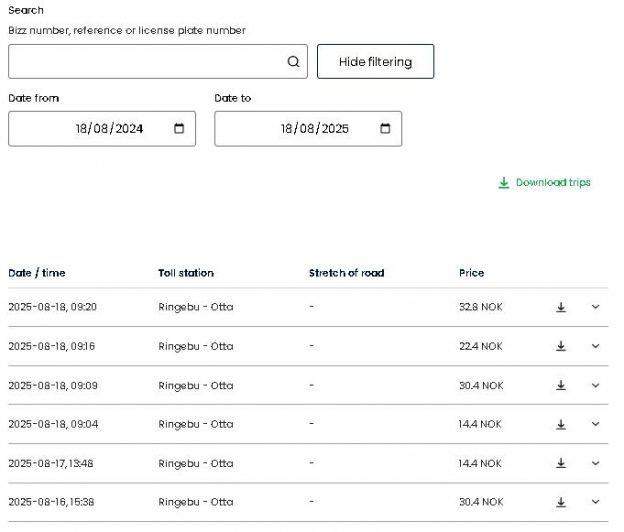This screenshot has height=532, width=624.
Task: Download receipt for the 2025-08-16 trip
Action: tap(561, 502)
